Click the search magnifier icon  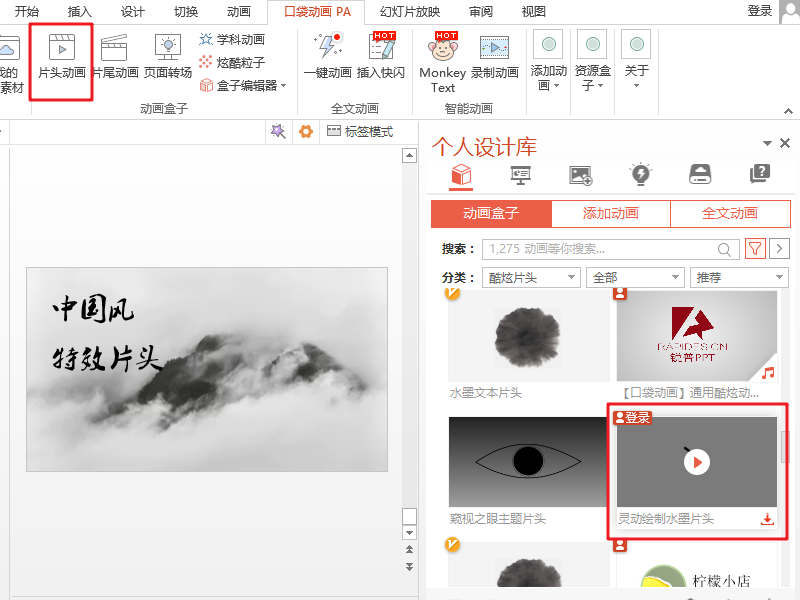pyautogui.click(x=724, y=249)
